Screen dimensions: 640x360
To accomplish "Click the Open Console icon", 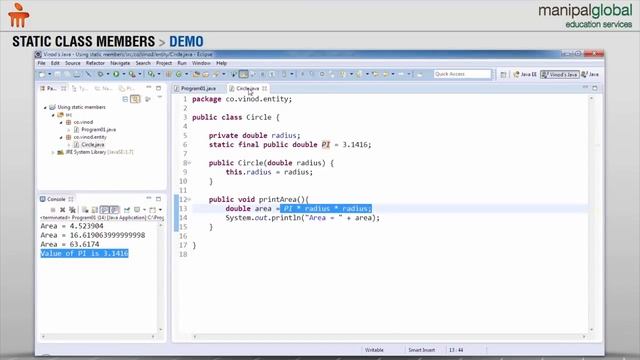I will pos(152,210).
